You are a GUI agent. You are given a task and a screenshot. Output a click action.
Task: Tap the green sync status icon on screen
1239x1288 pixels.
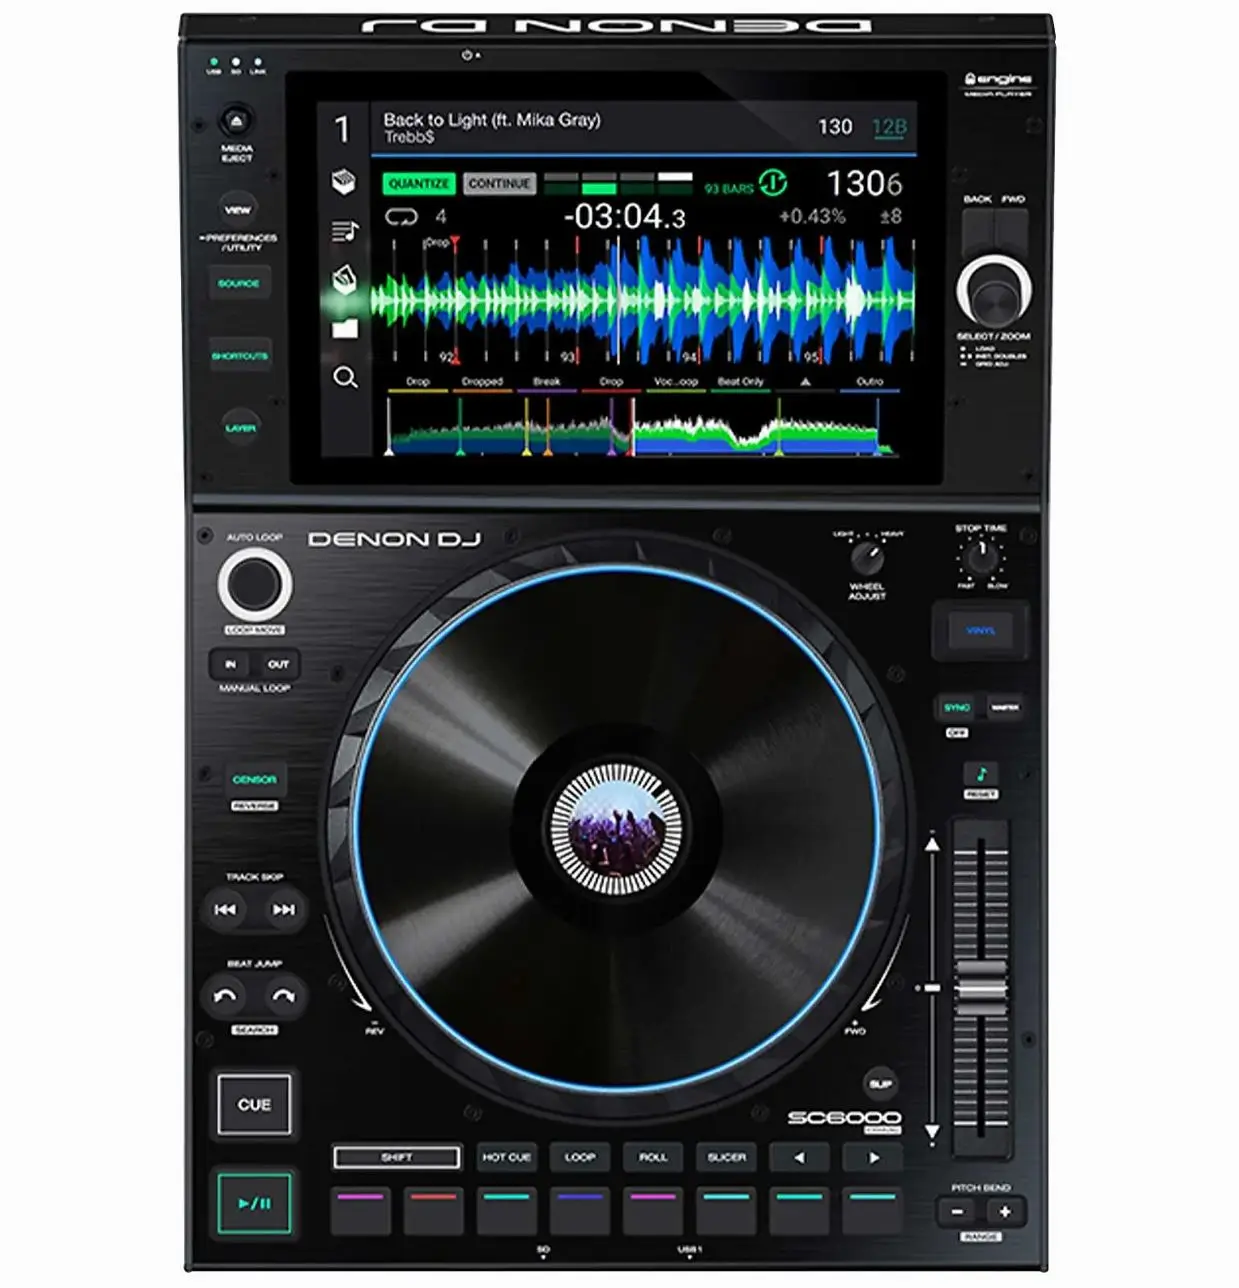[773, 184]
